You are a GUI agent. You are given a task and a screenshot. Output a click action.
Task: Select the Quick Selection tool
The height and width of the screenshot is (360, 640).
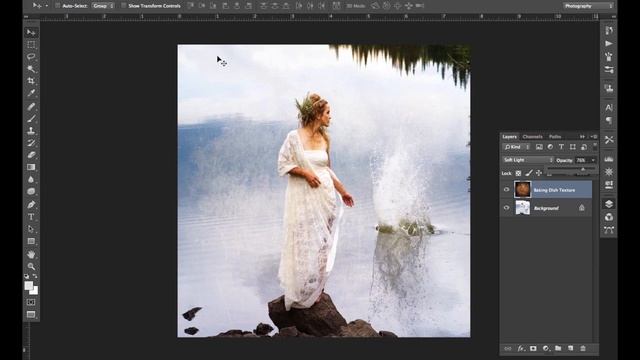pos(31,69)
